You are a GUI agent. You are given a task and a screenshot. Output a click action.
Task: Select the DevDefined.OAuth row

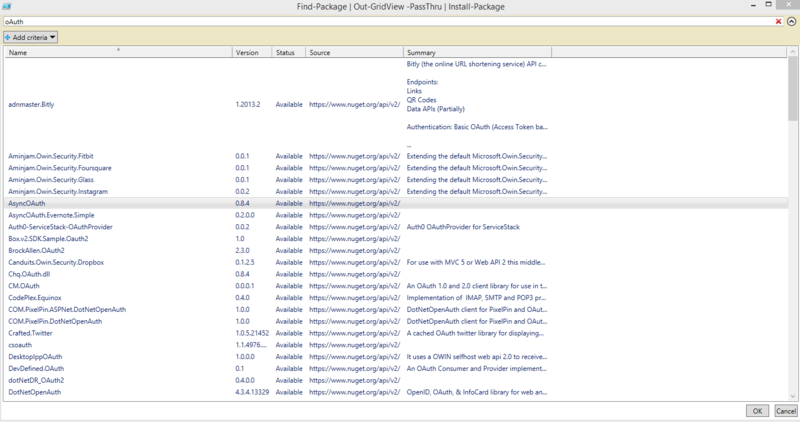click(396, 368)
